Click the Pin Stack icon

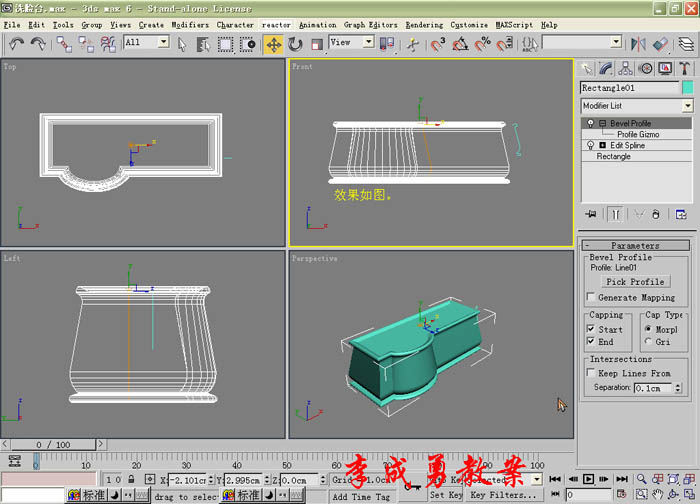[591, 214]
